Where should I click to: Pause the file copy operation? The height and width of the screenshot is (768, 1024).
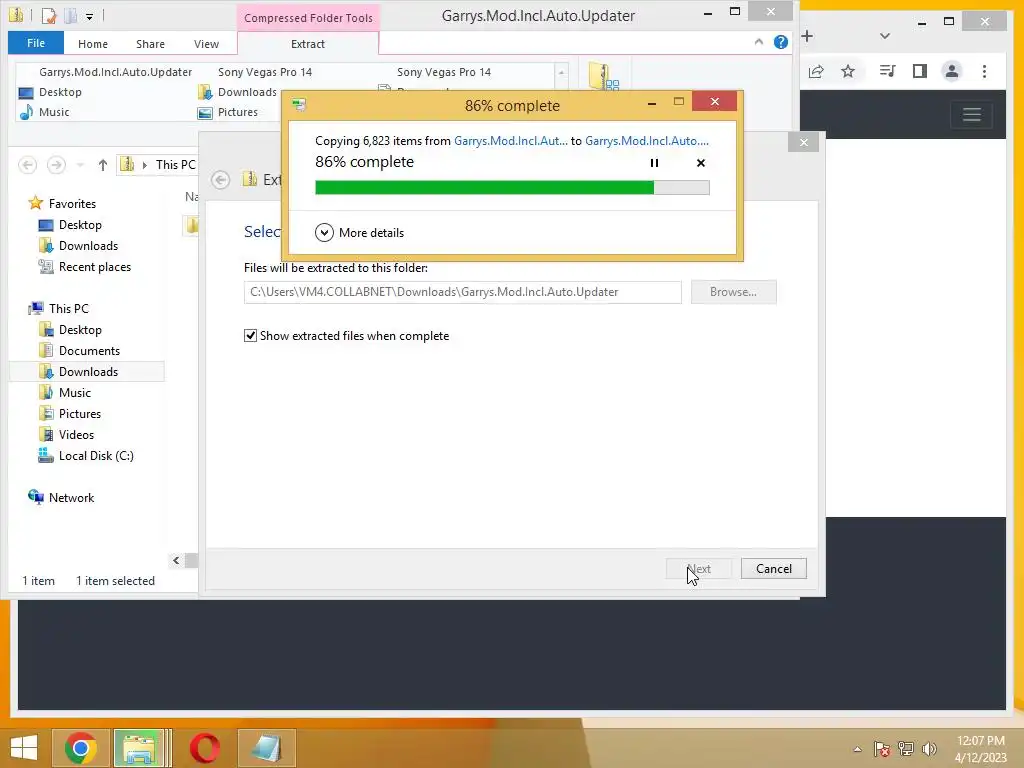654,163
